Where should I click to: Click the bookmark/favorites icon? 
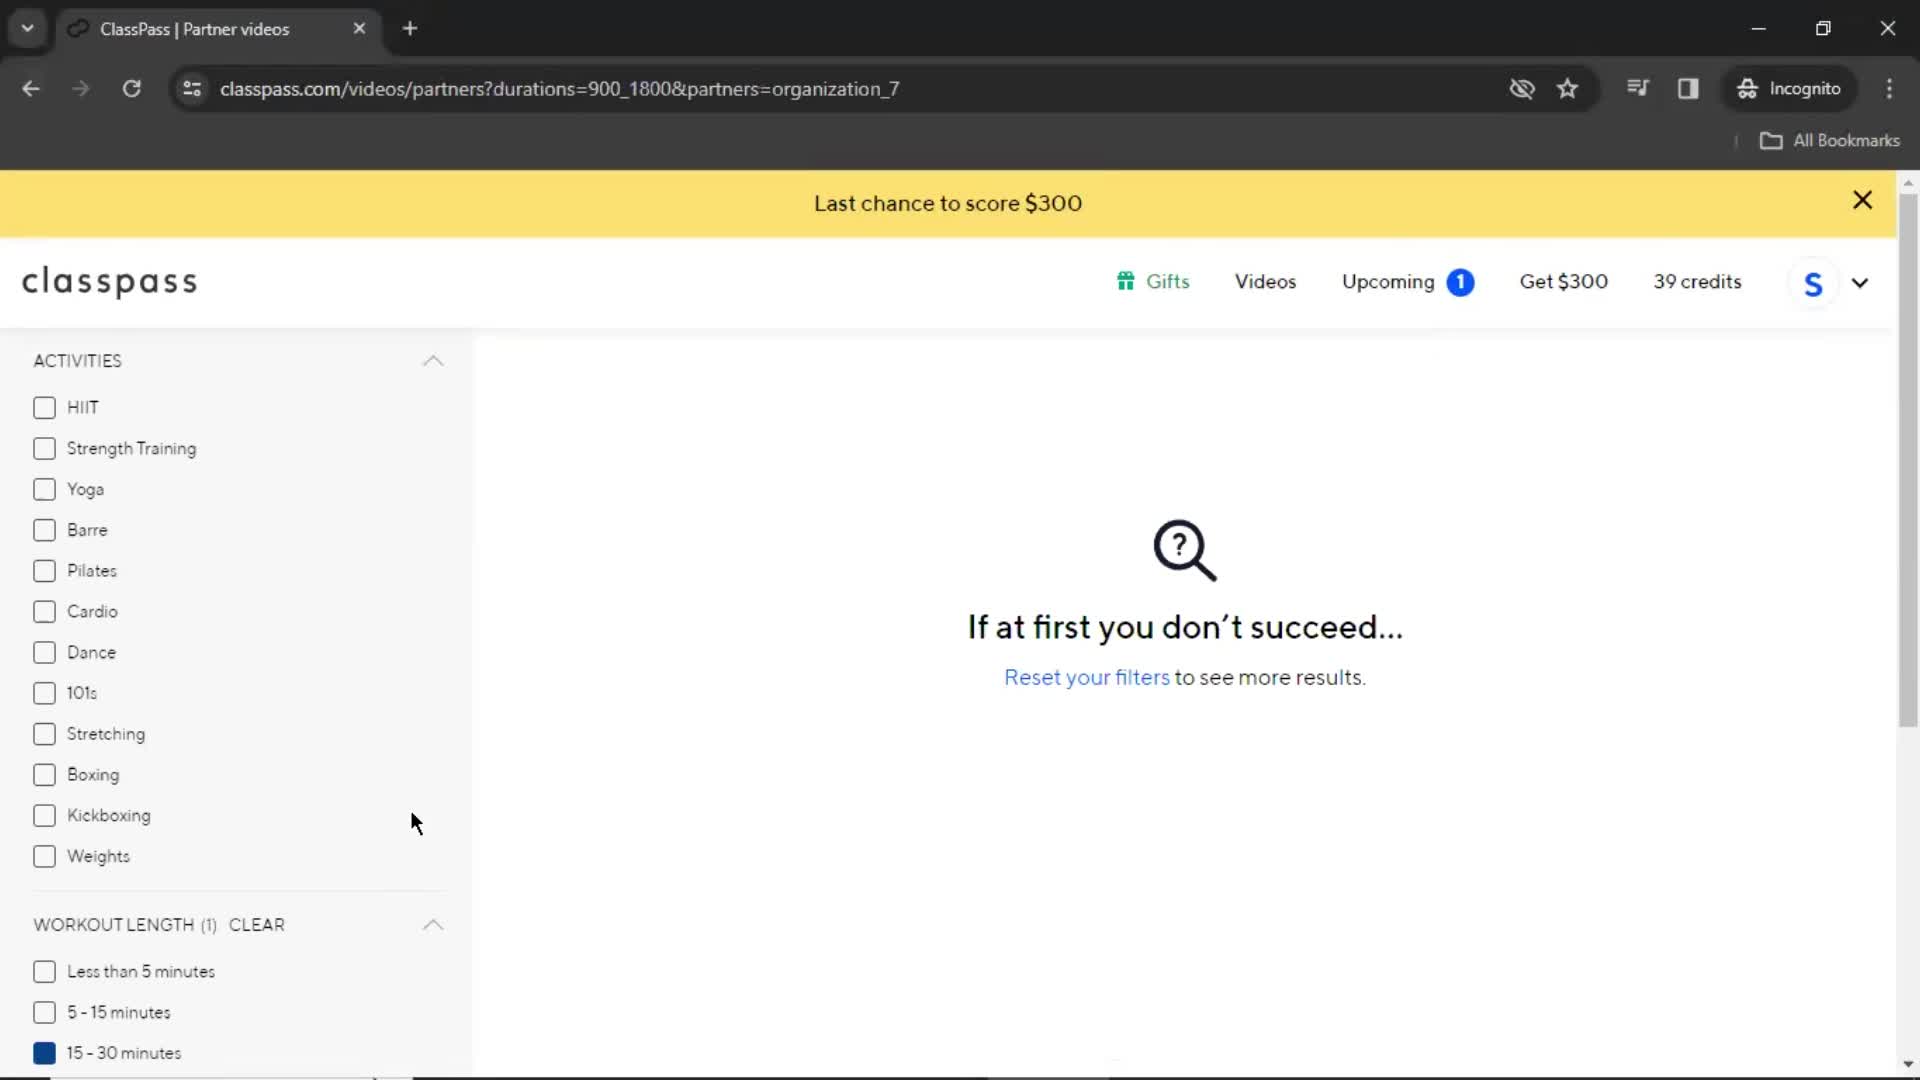click(1569, 88)
